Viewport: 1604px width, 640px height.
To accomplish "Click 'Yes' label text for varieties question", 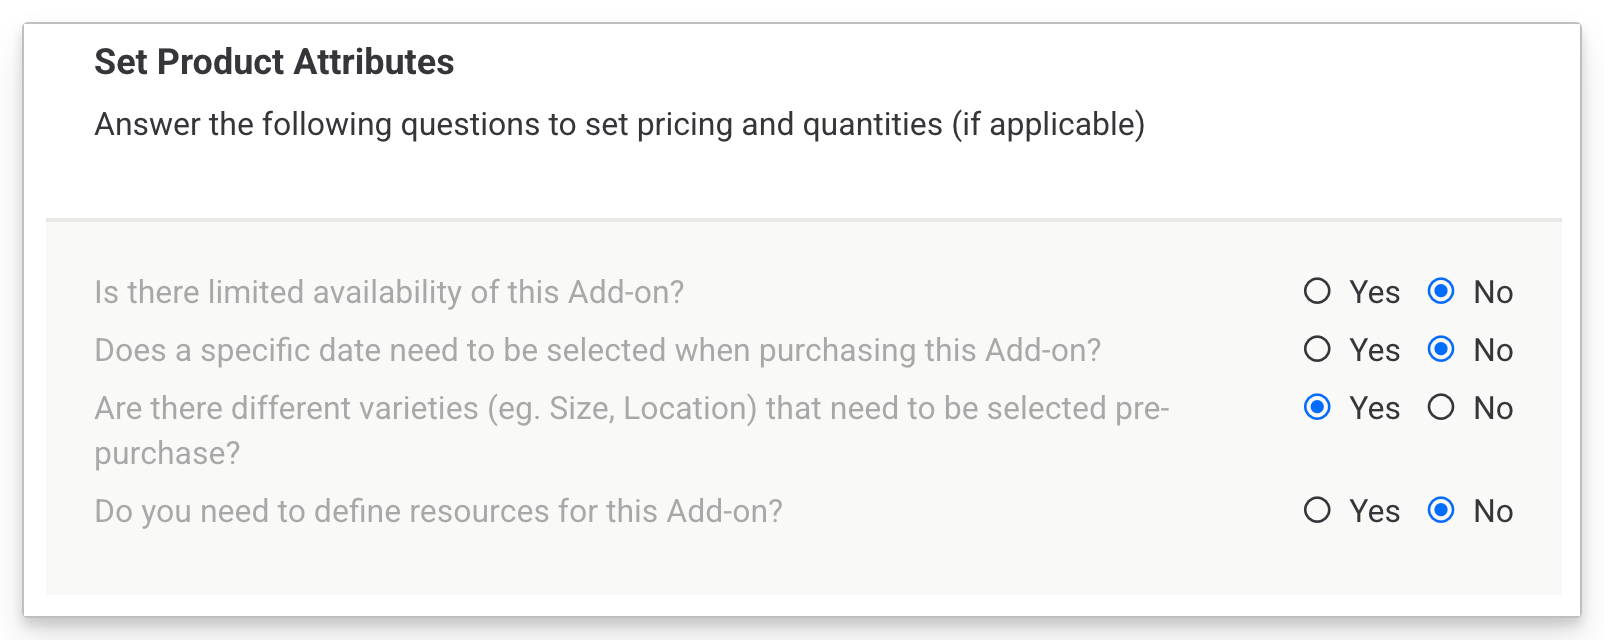I will pyautogui.click(x=1374, y=408).
